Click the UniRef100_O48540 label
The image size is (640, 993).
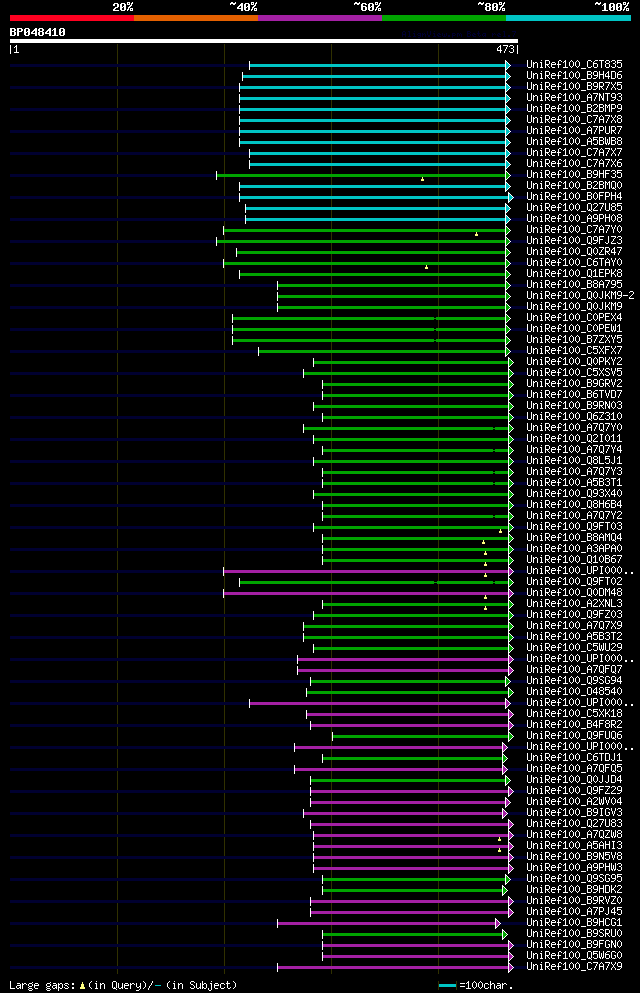coord(574,692)
